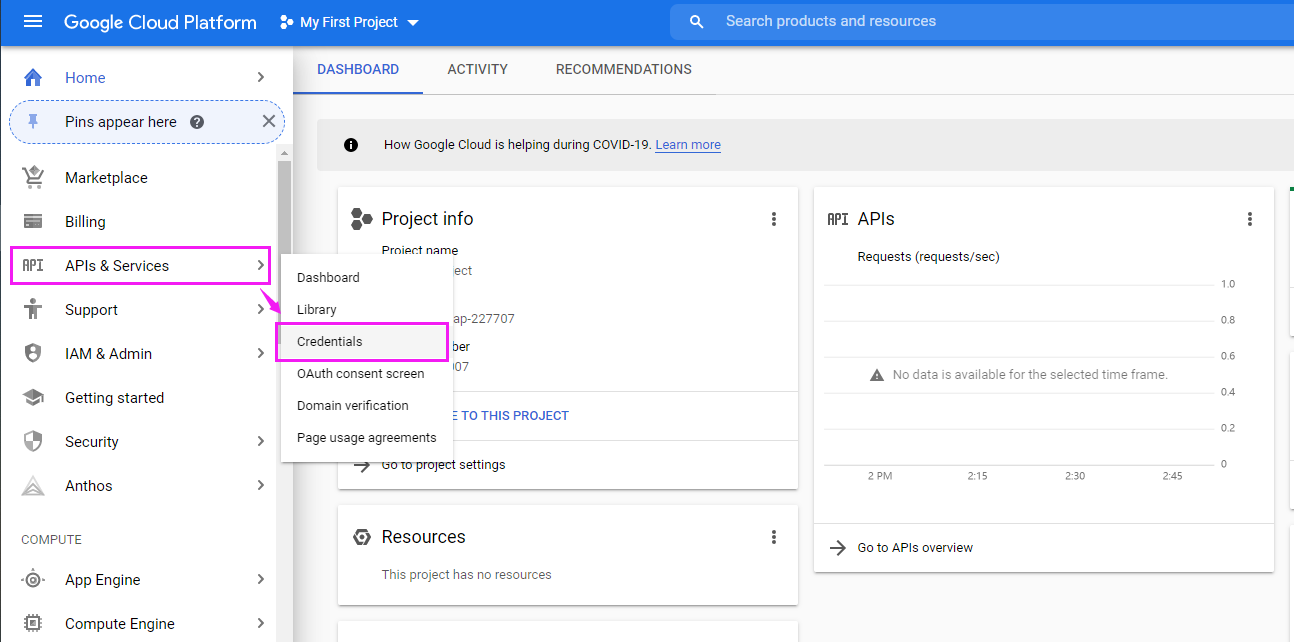Expand the Support submenu chevron
1294x642 pixels.
(260, 310)
